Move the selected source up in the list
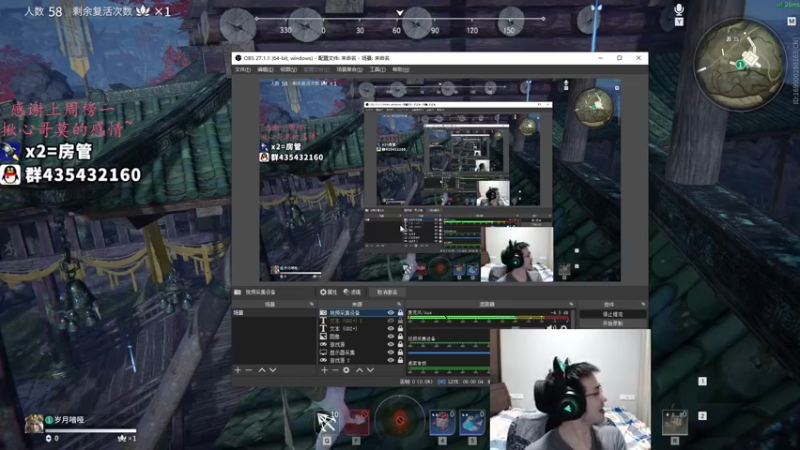The width and height of the screenshot is (800, 450). pos(359,370)
